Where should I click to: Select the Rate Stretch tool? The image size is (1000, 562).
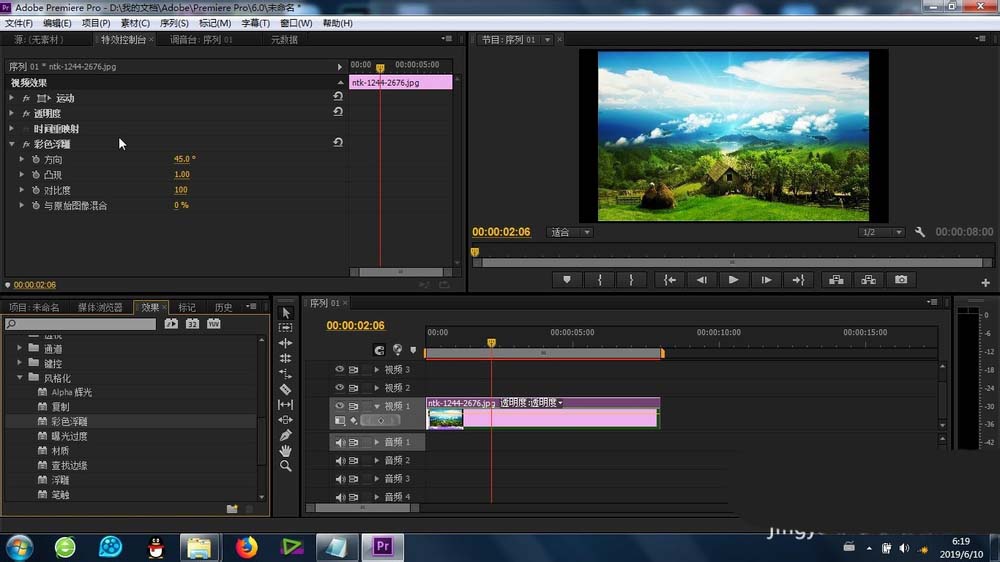[286, 374]
